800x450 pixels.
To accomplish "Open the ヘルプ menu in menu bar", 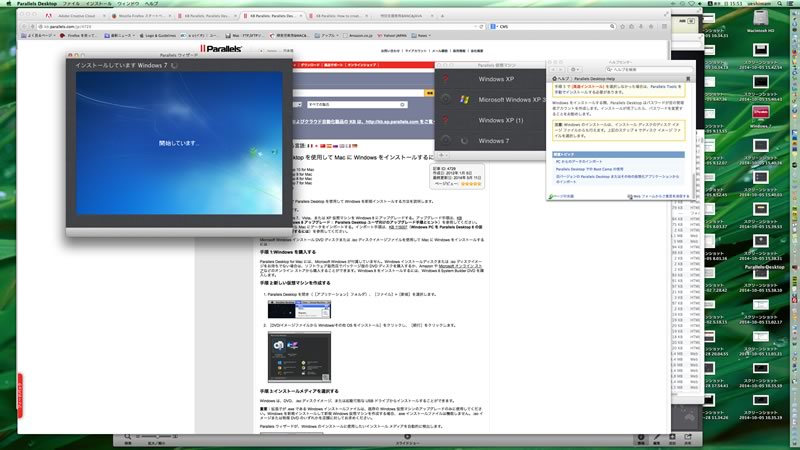I will 151,3.
